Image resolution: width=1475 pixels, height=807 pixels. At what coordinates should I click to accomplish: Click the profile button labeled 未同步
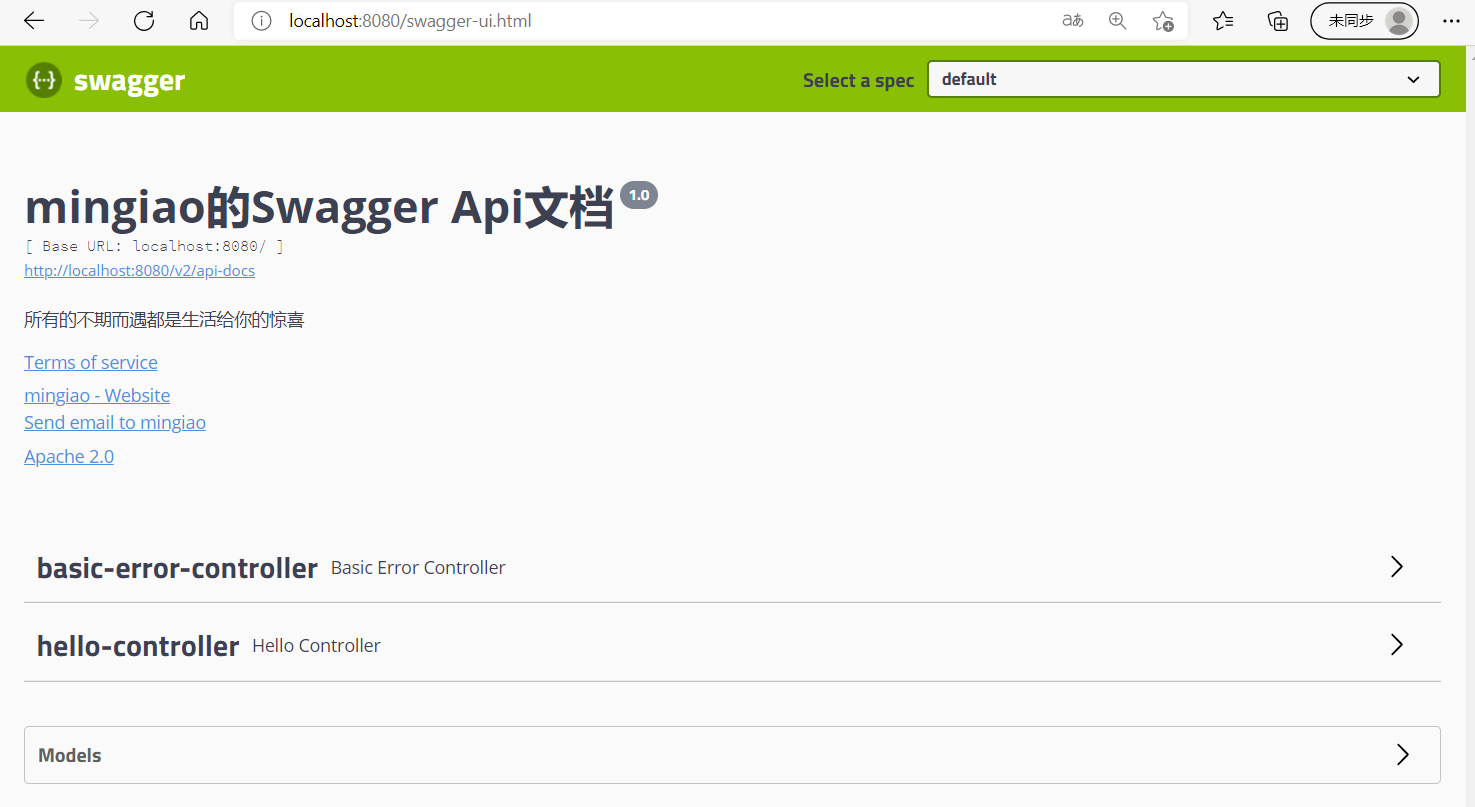pyautogui.click(x=1364, y=21)
